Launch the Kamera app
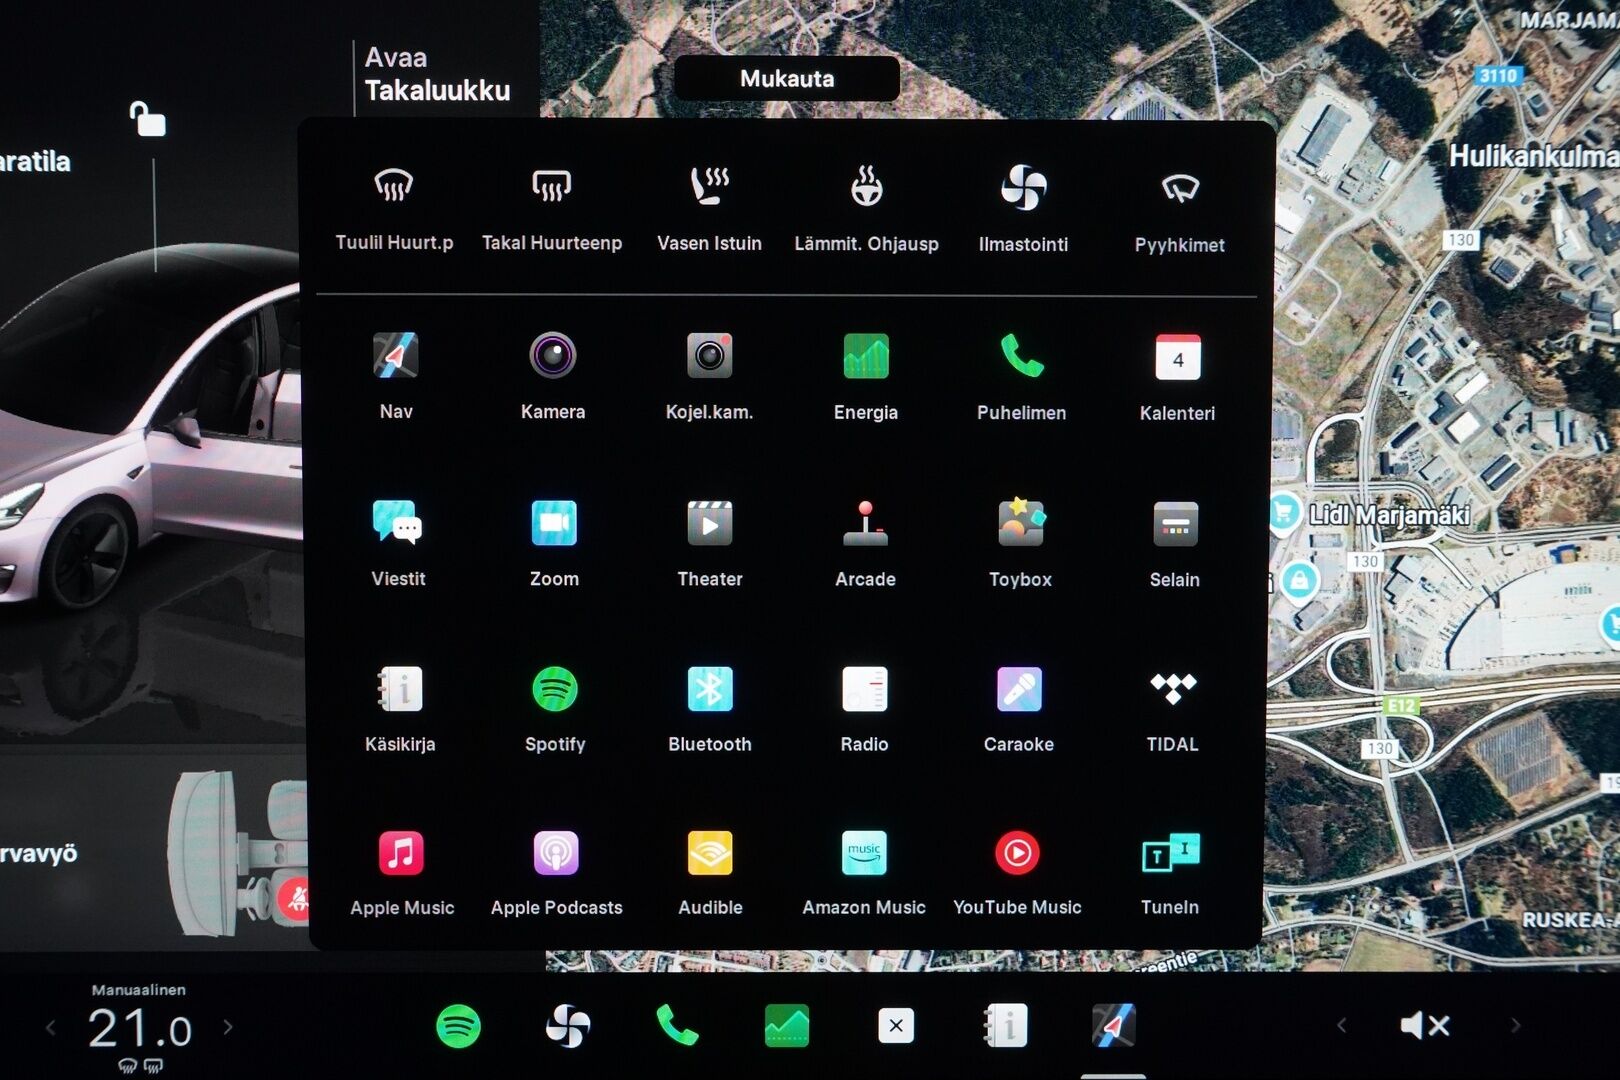This screenshot has width=1620, height=1080. coord(553,376)
